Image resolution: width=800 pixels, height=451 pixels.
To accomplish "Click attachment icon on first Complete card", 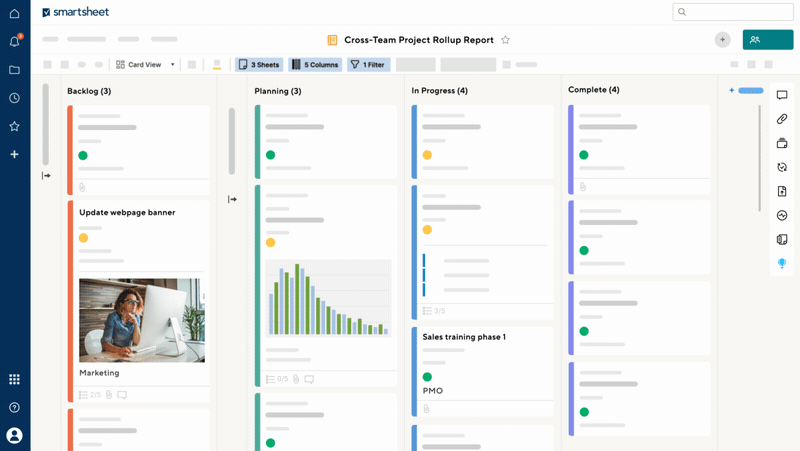I will tap(583, 187).
